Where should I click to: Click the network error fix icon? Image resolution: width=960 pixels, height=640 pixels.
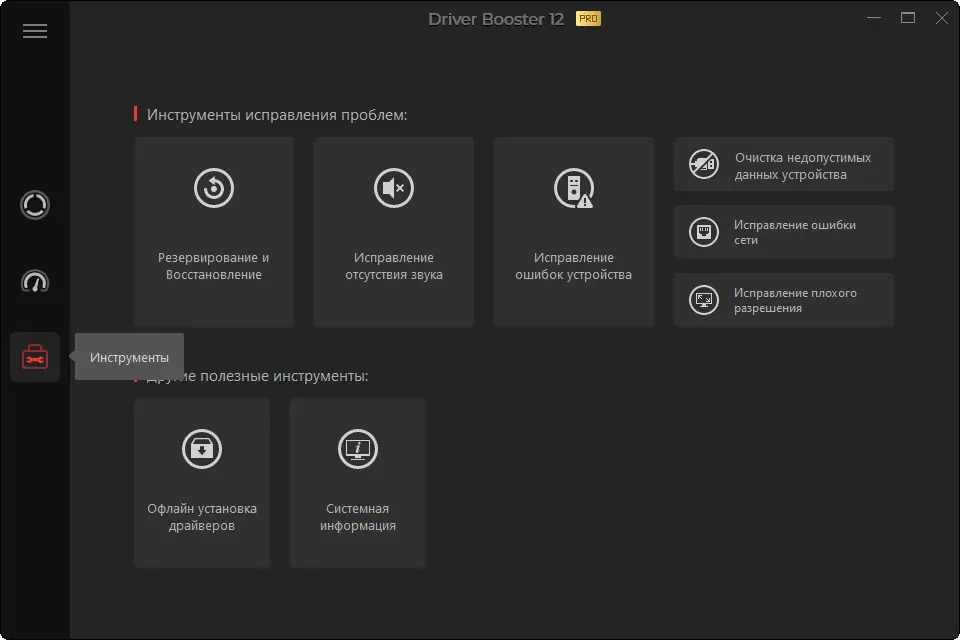[704, 232]
